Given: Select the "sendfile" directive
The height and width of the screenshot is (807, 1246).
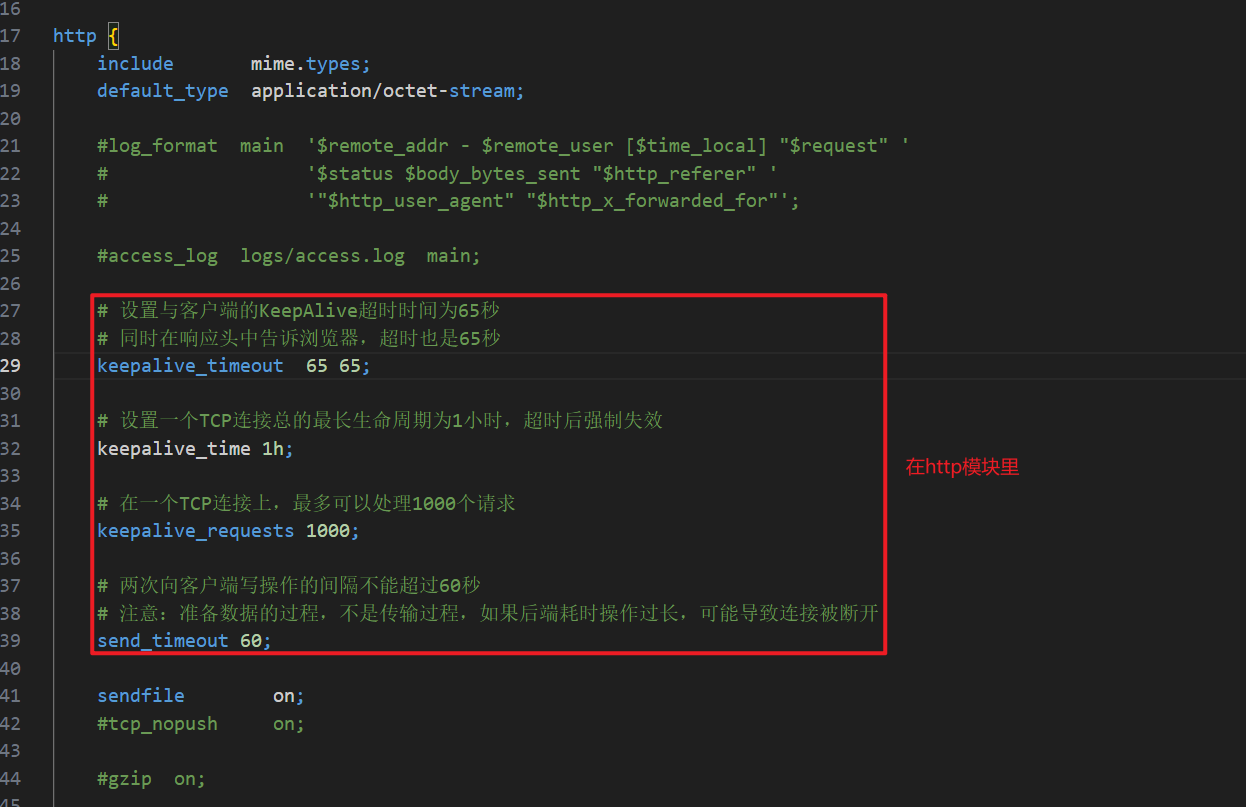Looking at the screenshot, I should pos(141,695).
